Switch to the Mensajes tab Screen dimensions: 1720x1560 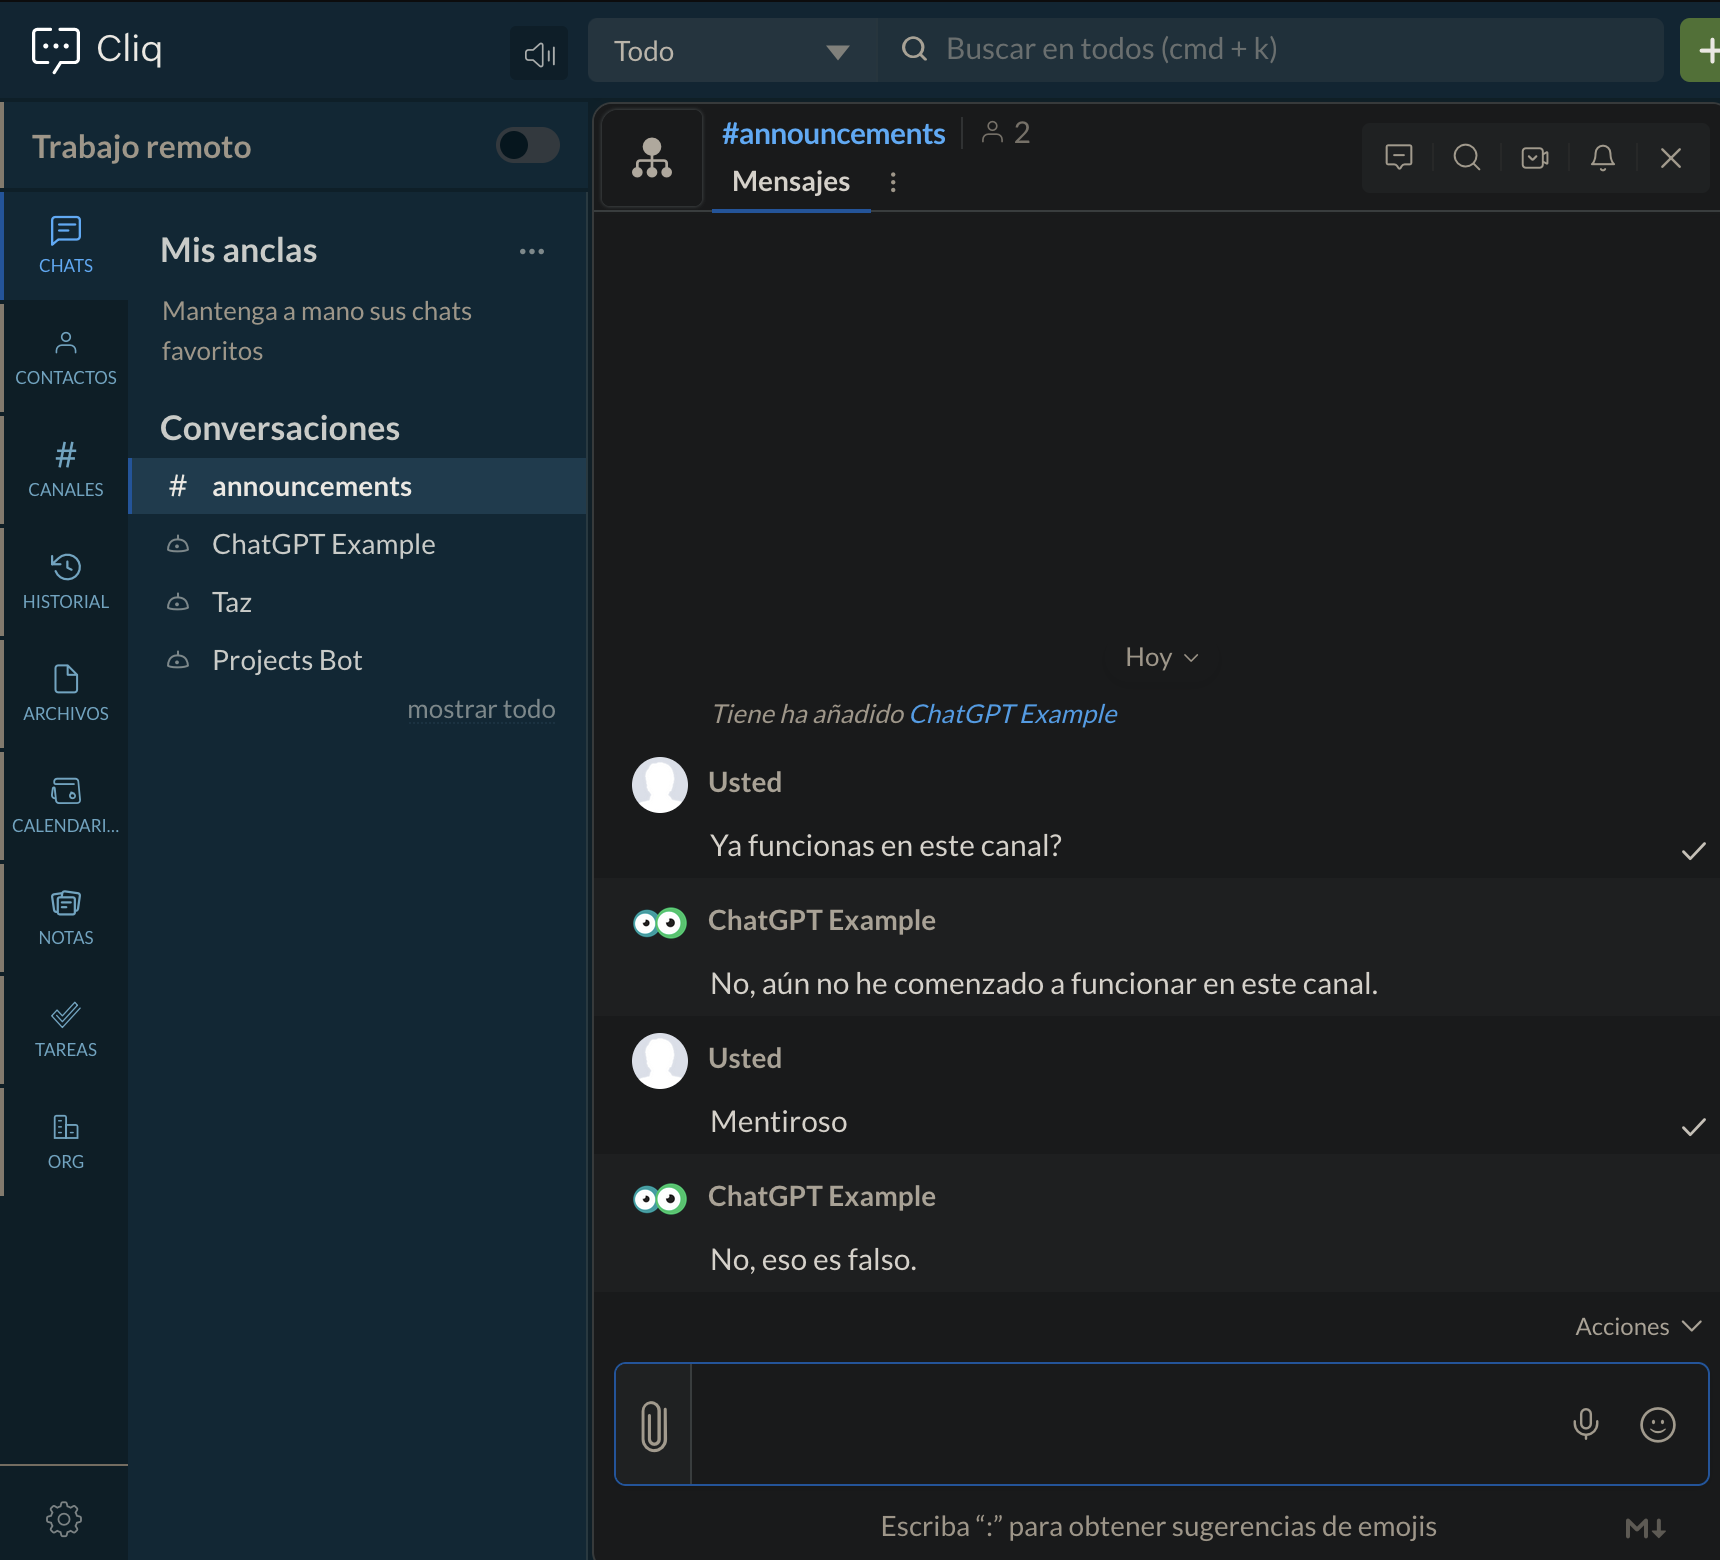(791, 181)
